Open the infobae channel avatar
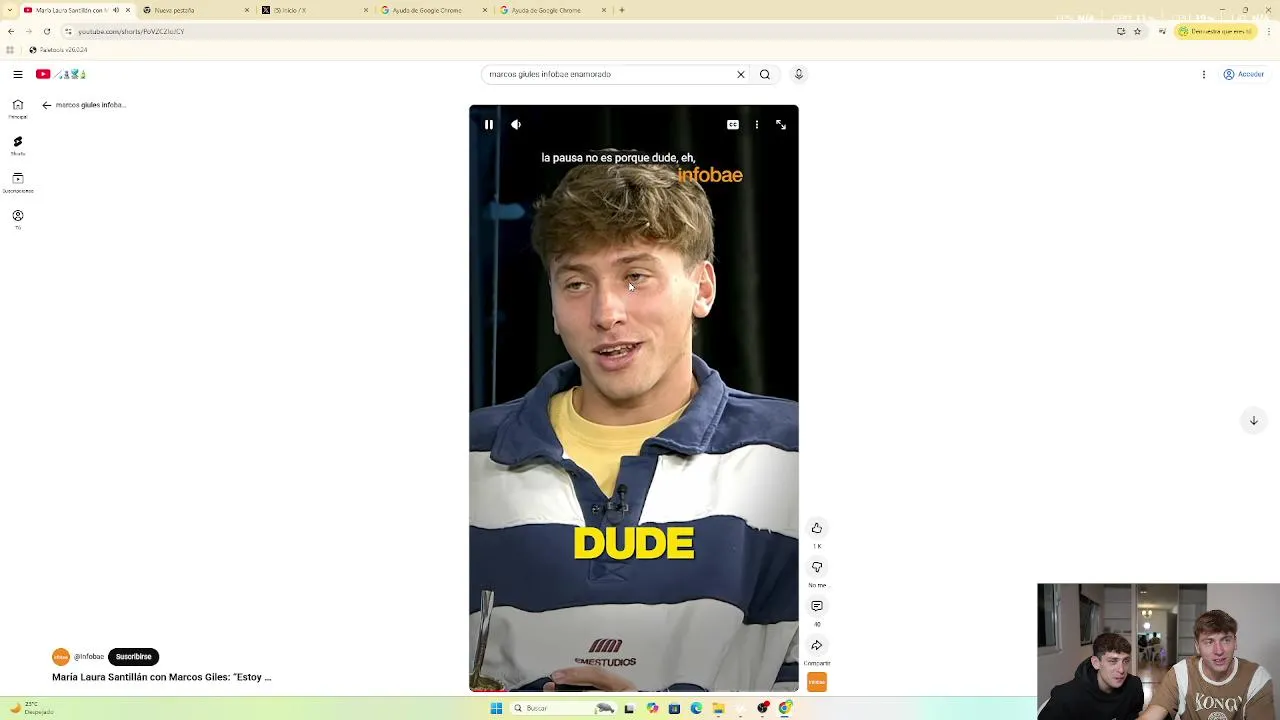The image size is (1280, 720). click(61, 657)
